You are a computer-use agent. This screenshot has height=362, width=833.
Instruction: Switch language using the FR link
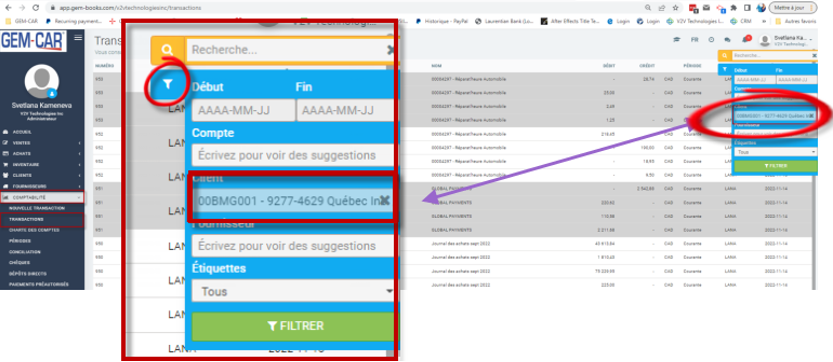(x=694, y=40)
